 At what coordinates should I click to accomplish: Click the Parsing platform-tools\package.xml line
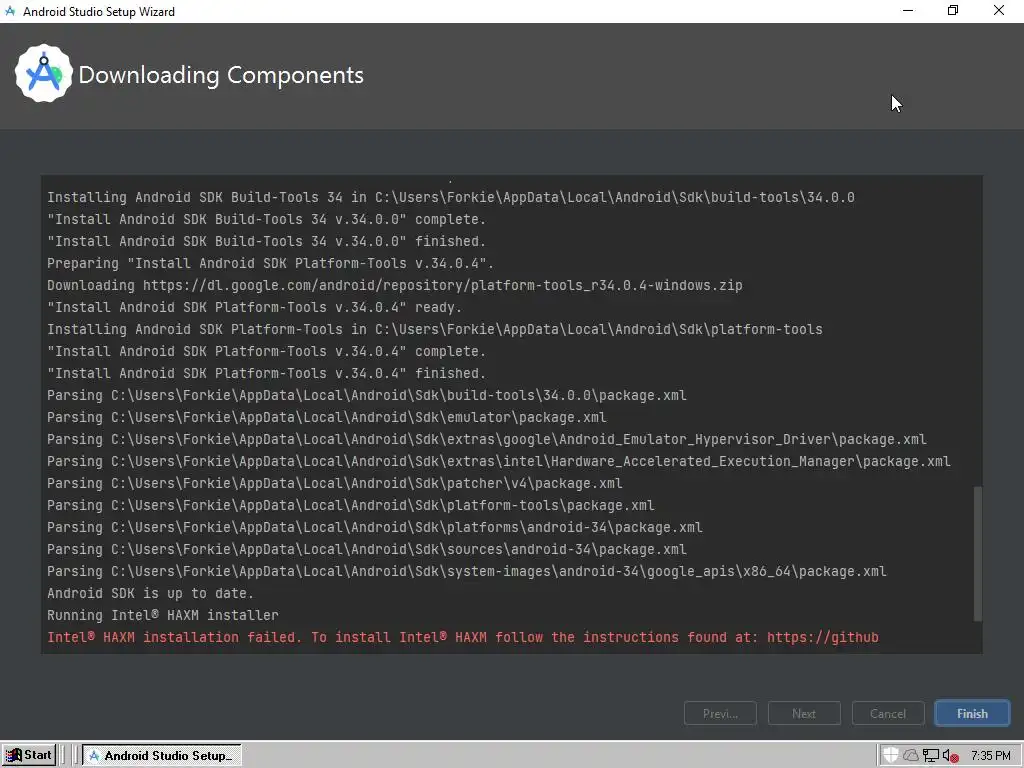tap(351, 505)
